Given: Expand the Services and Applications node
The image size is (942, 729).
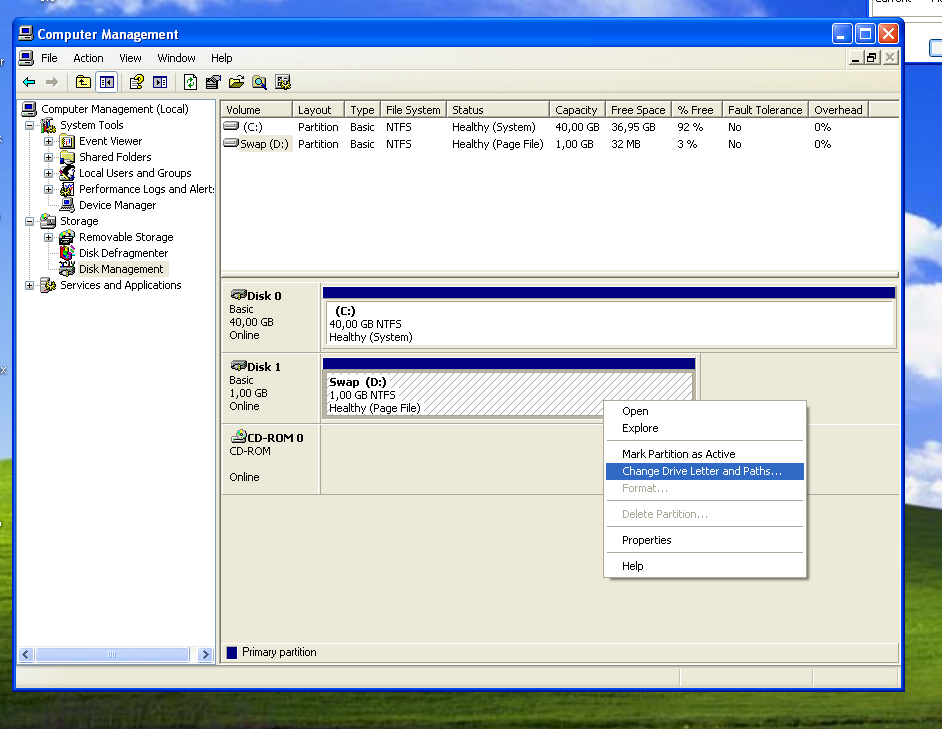Looking at the screenshot, I should click(x=29, y=285).
